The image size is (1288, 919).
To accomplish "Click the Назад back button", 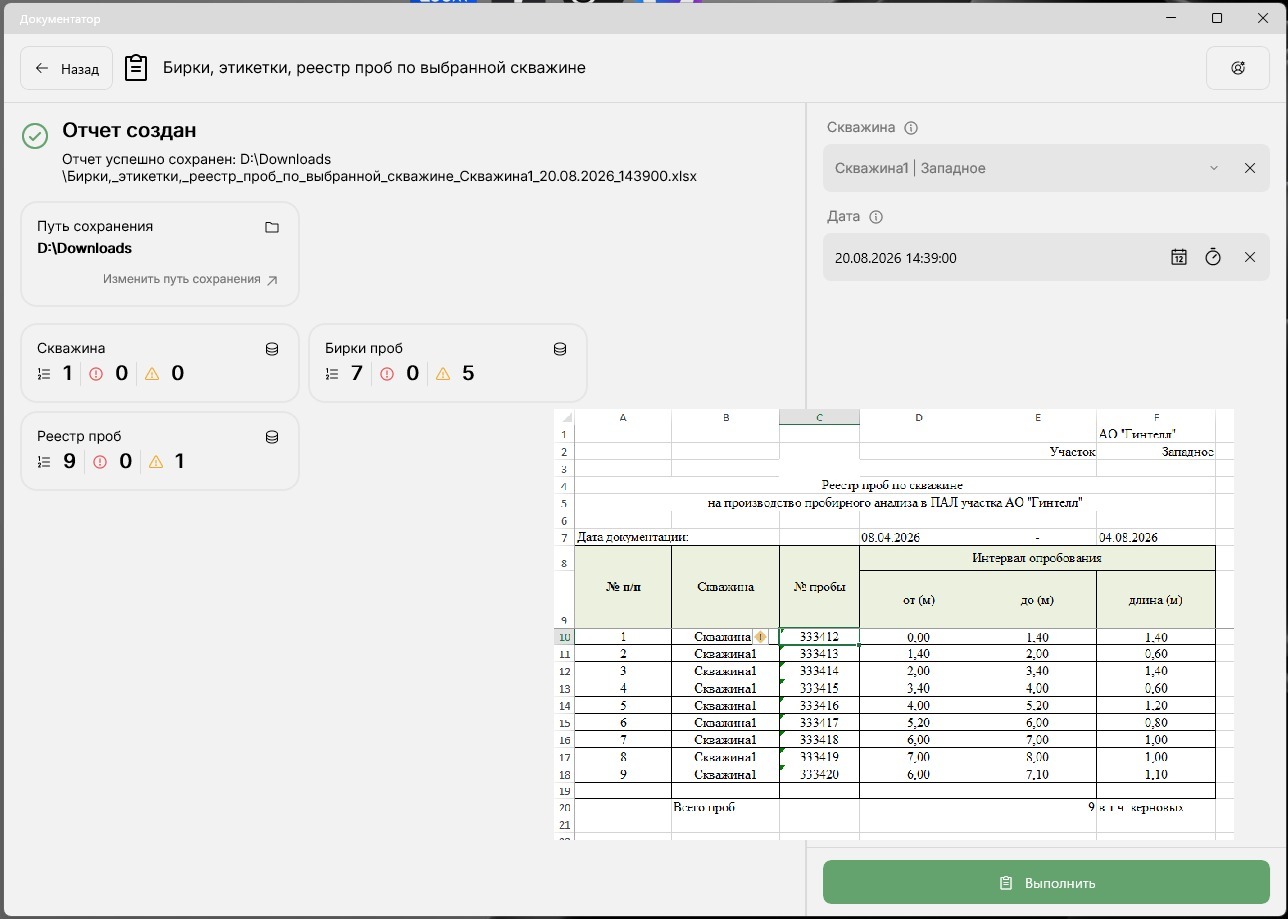I will 67,68.
